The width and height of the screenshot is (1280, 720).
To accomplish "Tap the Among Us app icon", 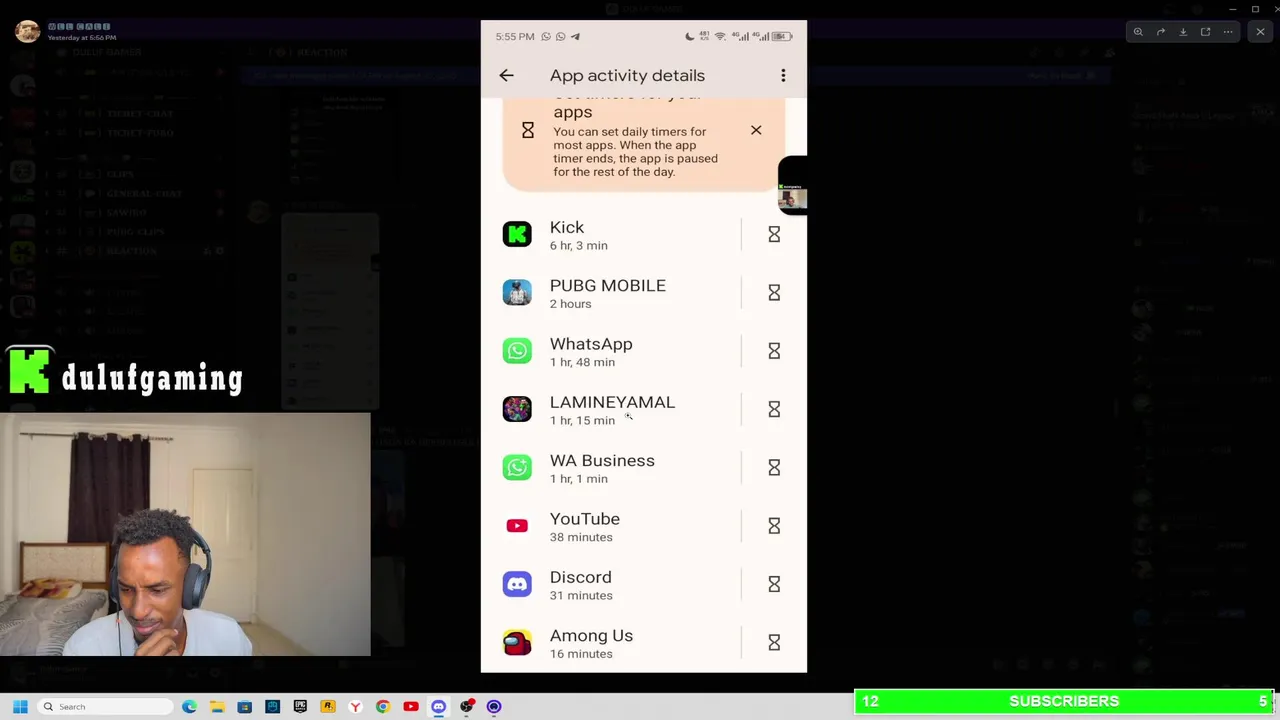I will pos(517,642).
